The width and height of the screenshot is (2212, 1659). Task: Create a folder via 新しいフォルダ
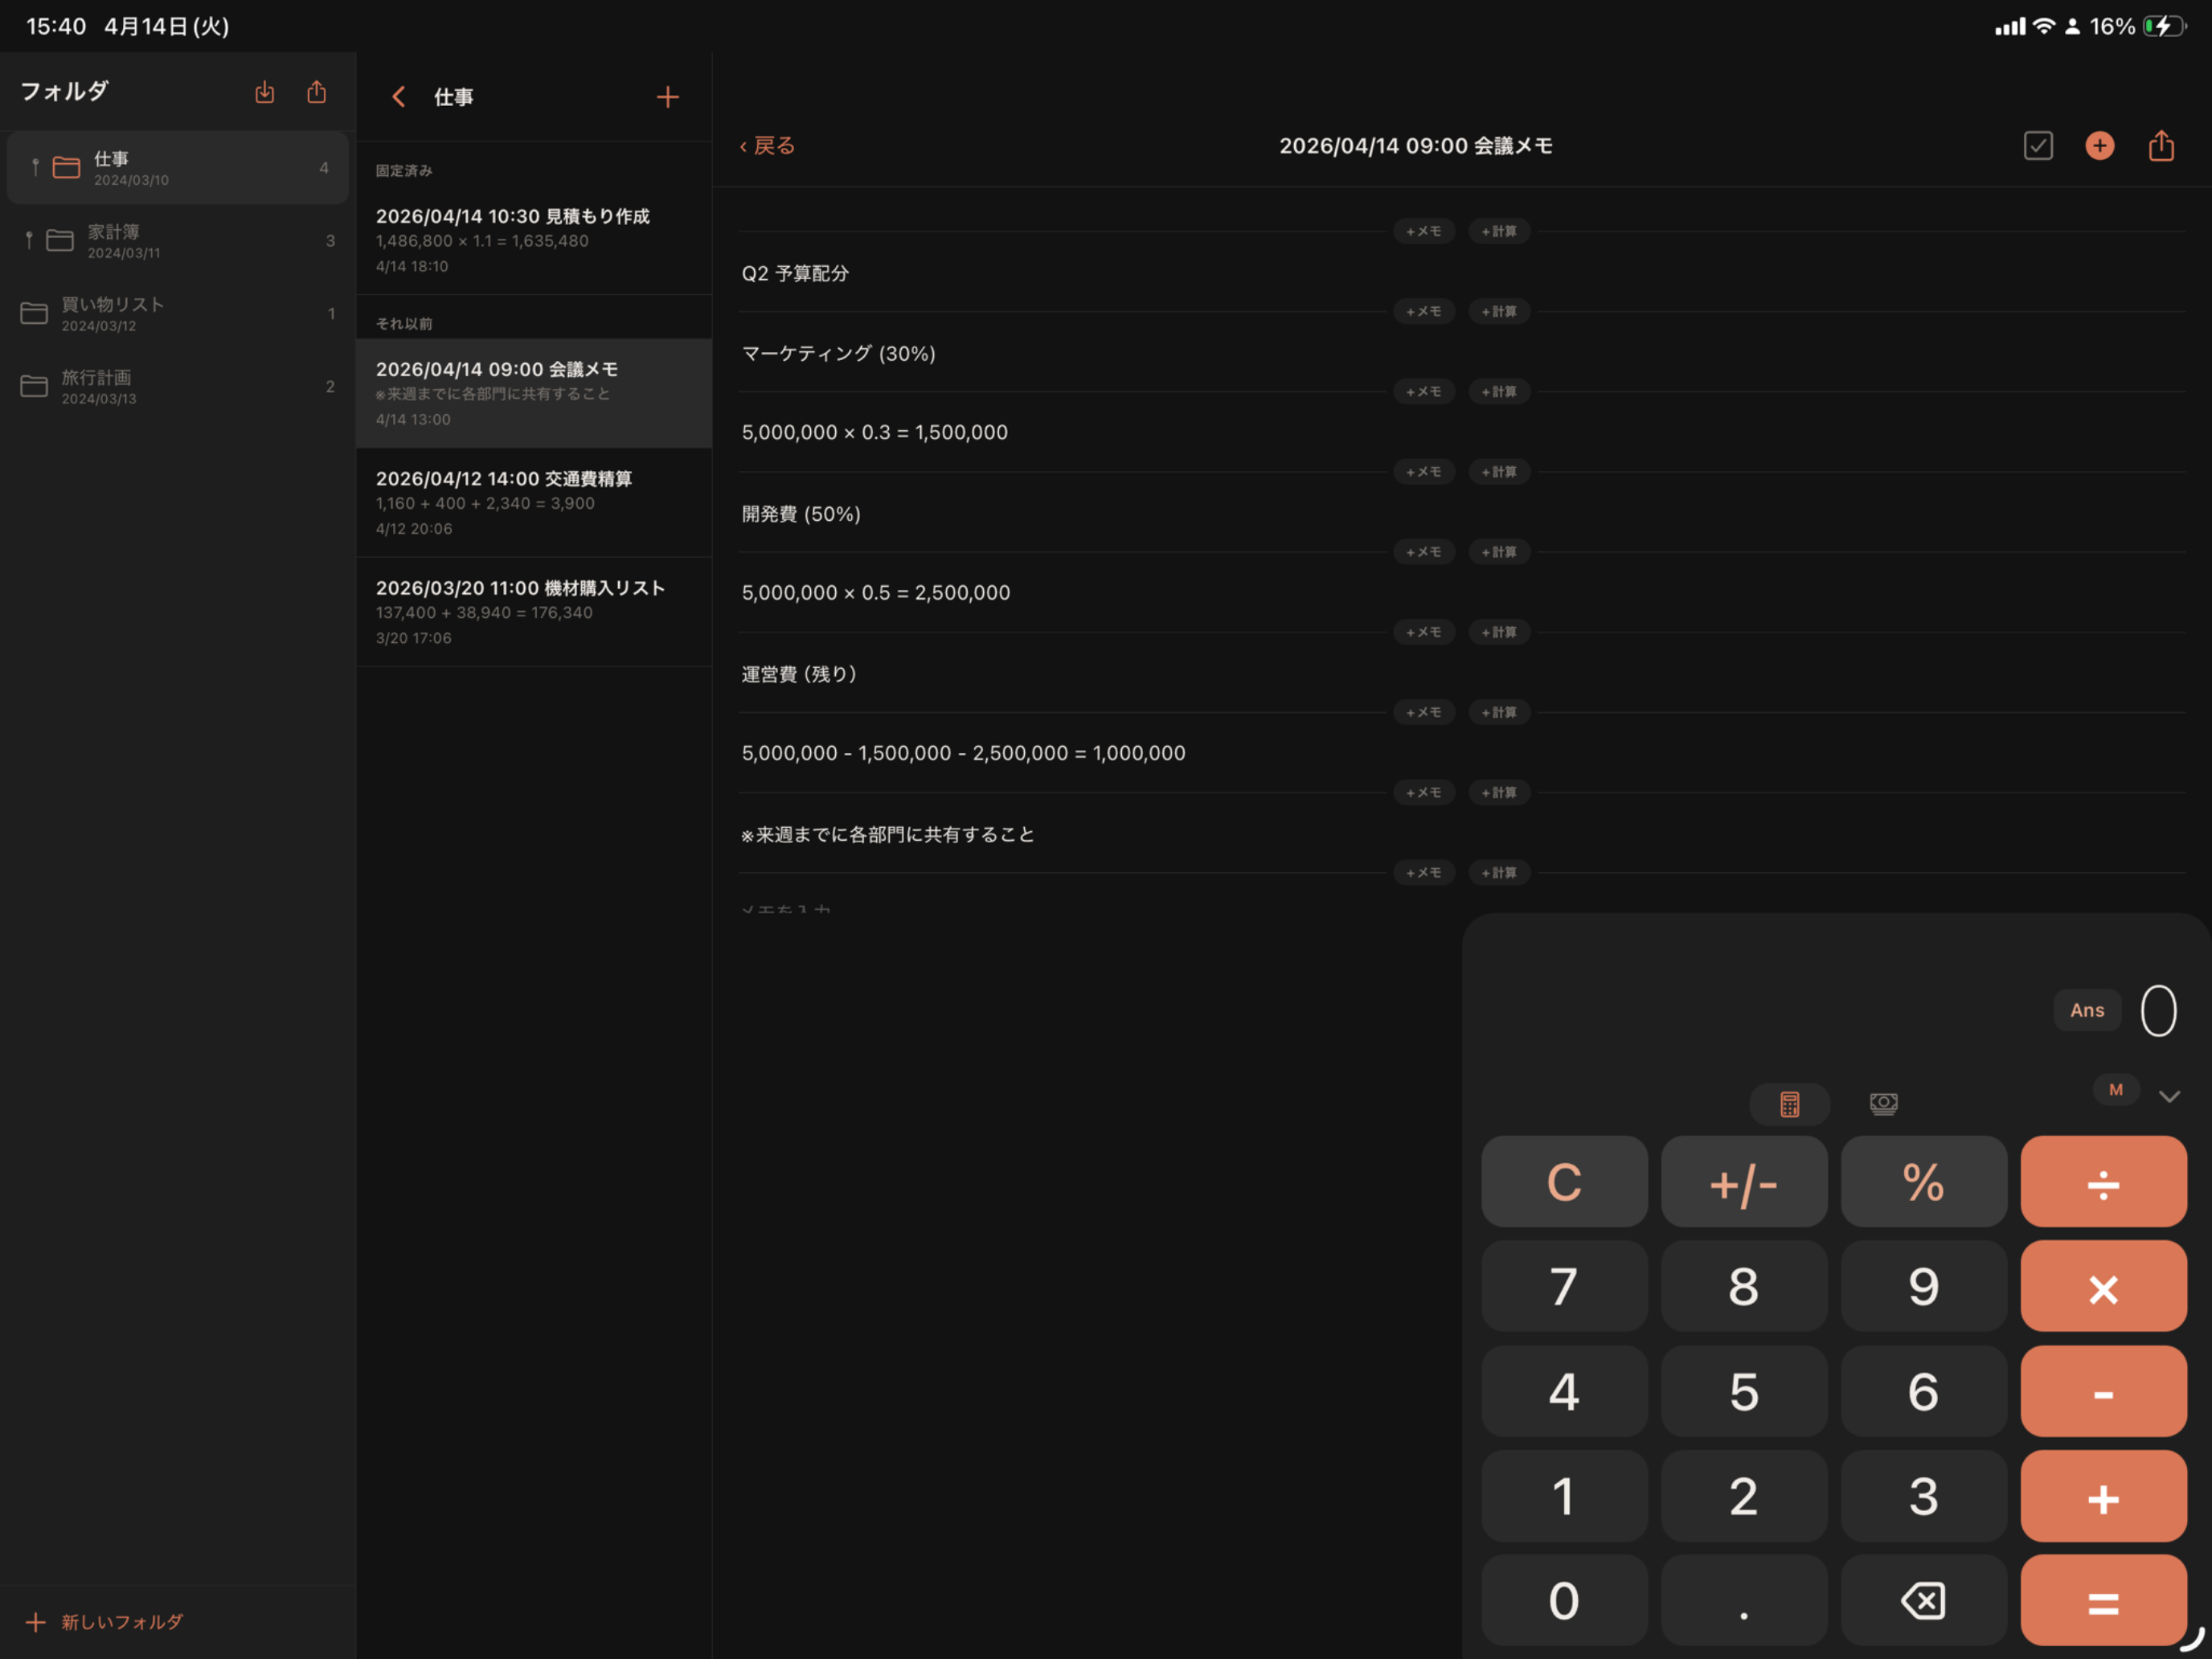[x=104, y=1621]
